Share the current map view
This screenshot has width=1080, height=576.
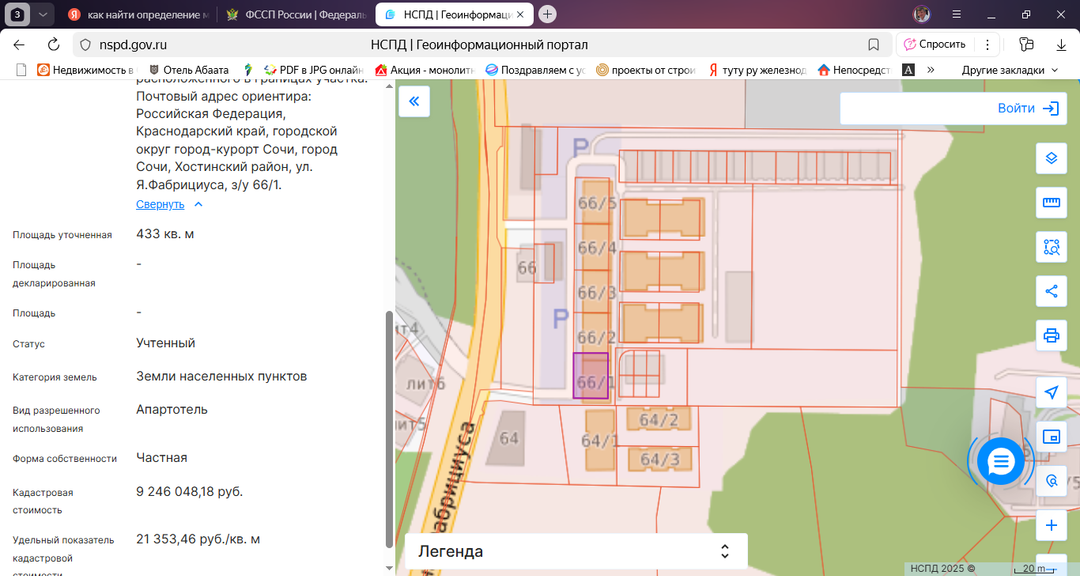[x=1051, y=291]
